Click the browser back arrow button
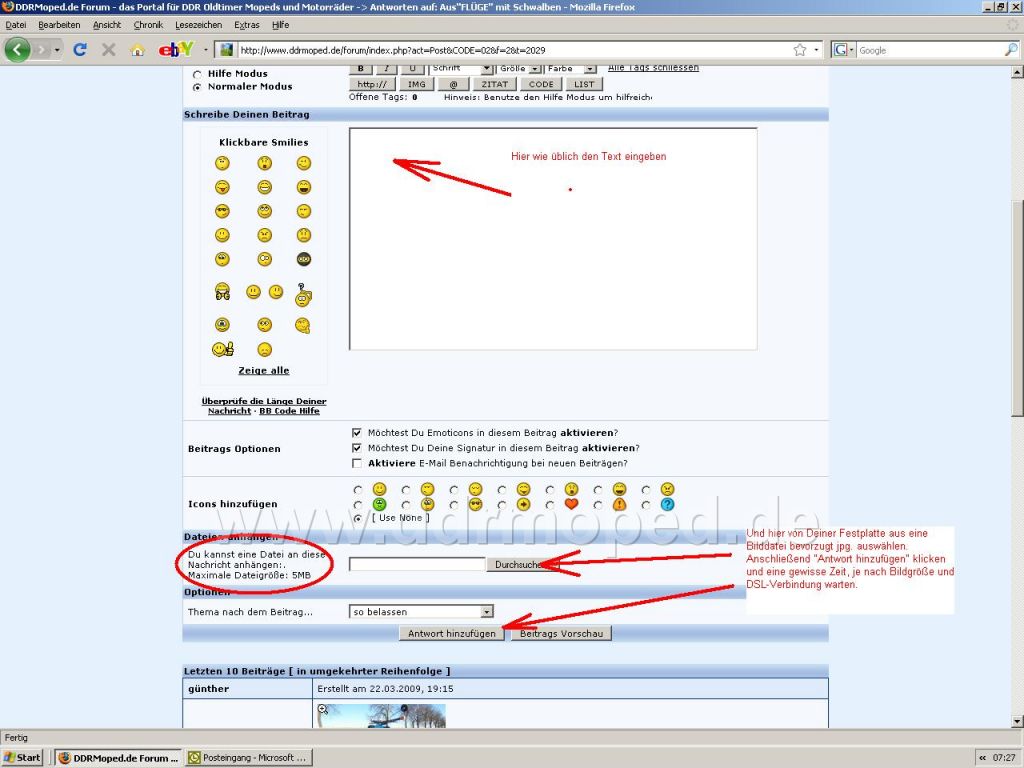The height and width of the screenshot is (768, 1024). click(17, 49)
